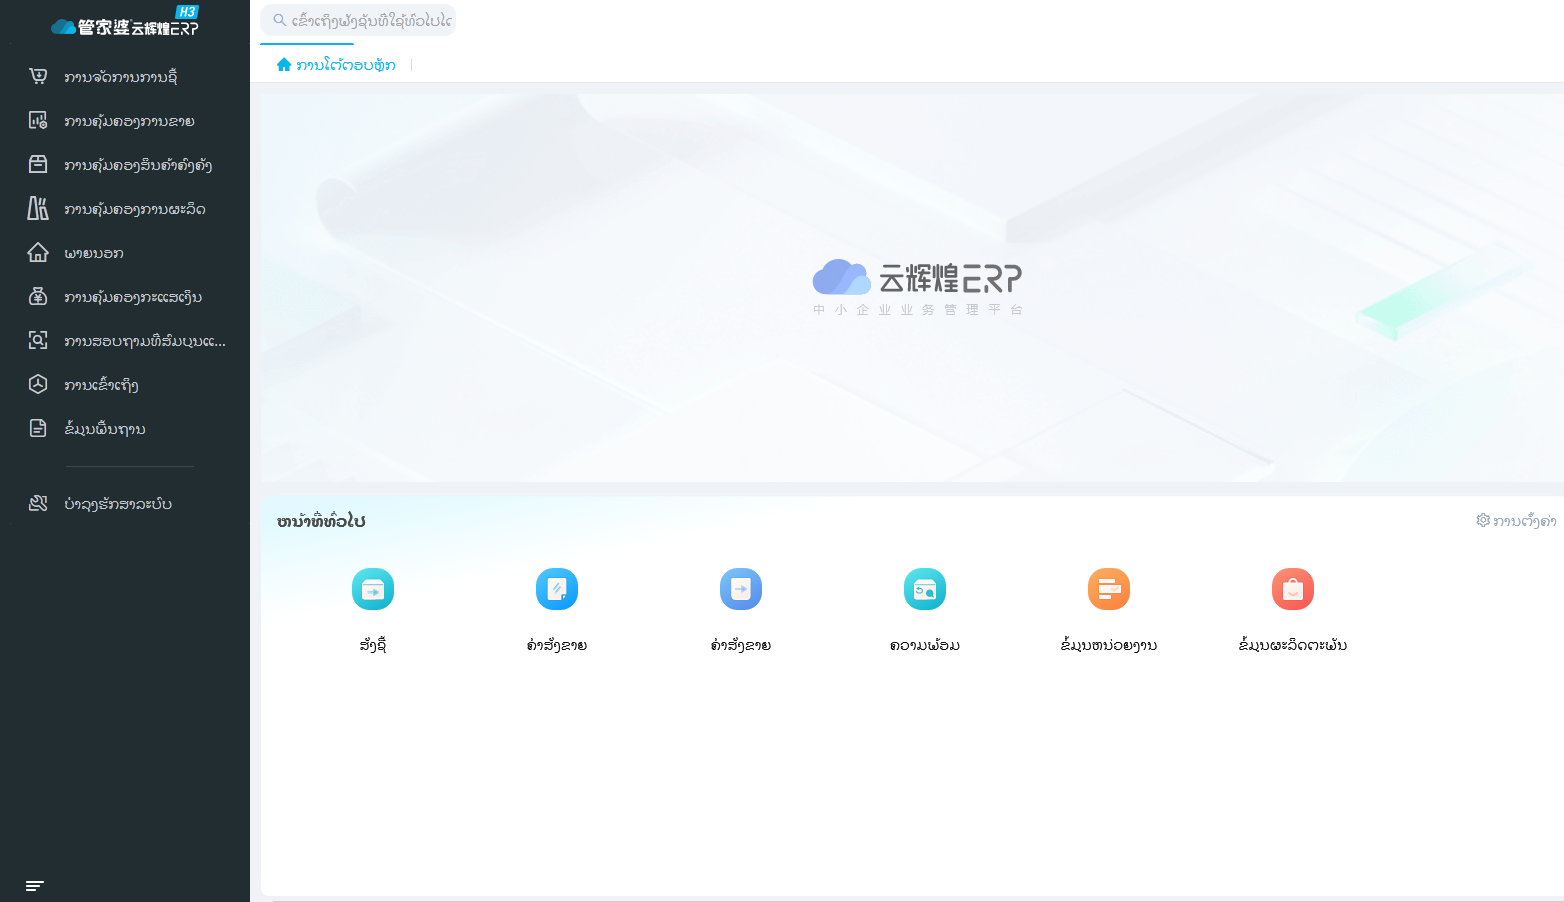
Task: Expand ການຈັດການການຊື້ purchase menu in the sidebar
Action: 120,77
